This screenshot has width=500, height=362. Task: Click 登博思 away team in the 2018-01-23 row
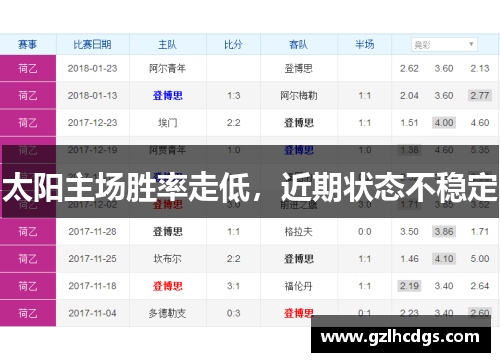(x=298, y=68)
